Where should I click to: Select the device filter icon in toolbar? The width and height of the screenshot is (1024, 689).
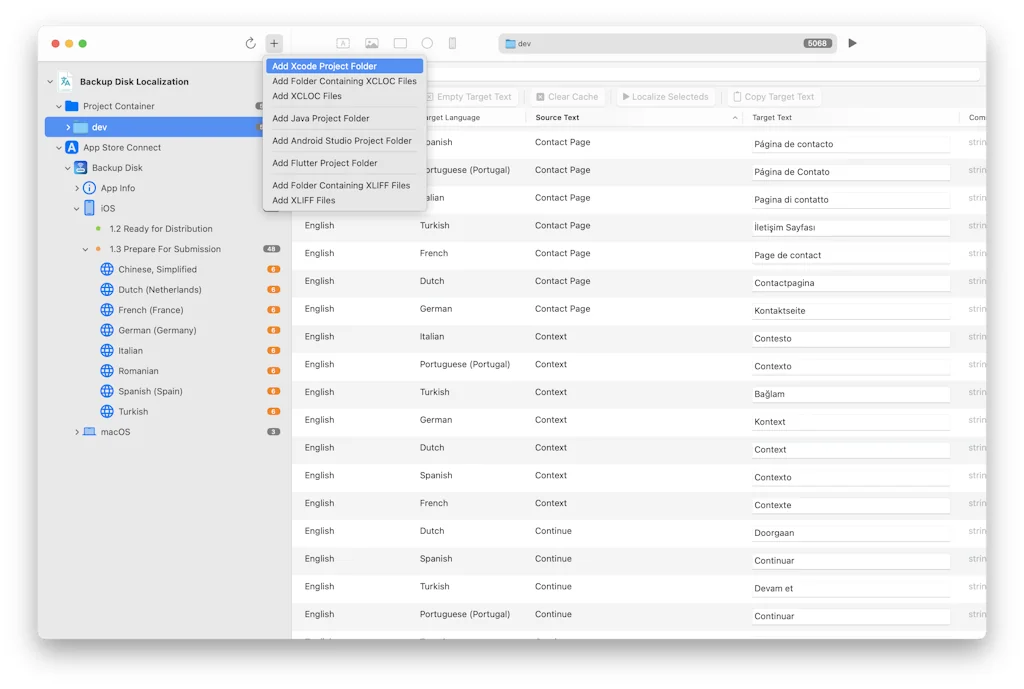point(452,43)
